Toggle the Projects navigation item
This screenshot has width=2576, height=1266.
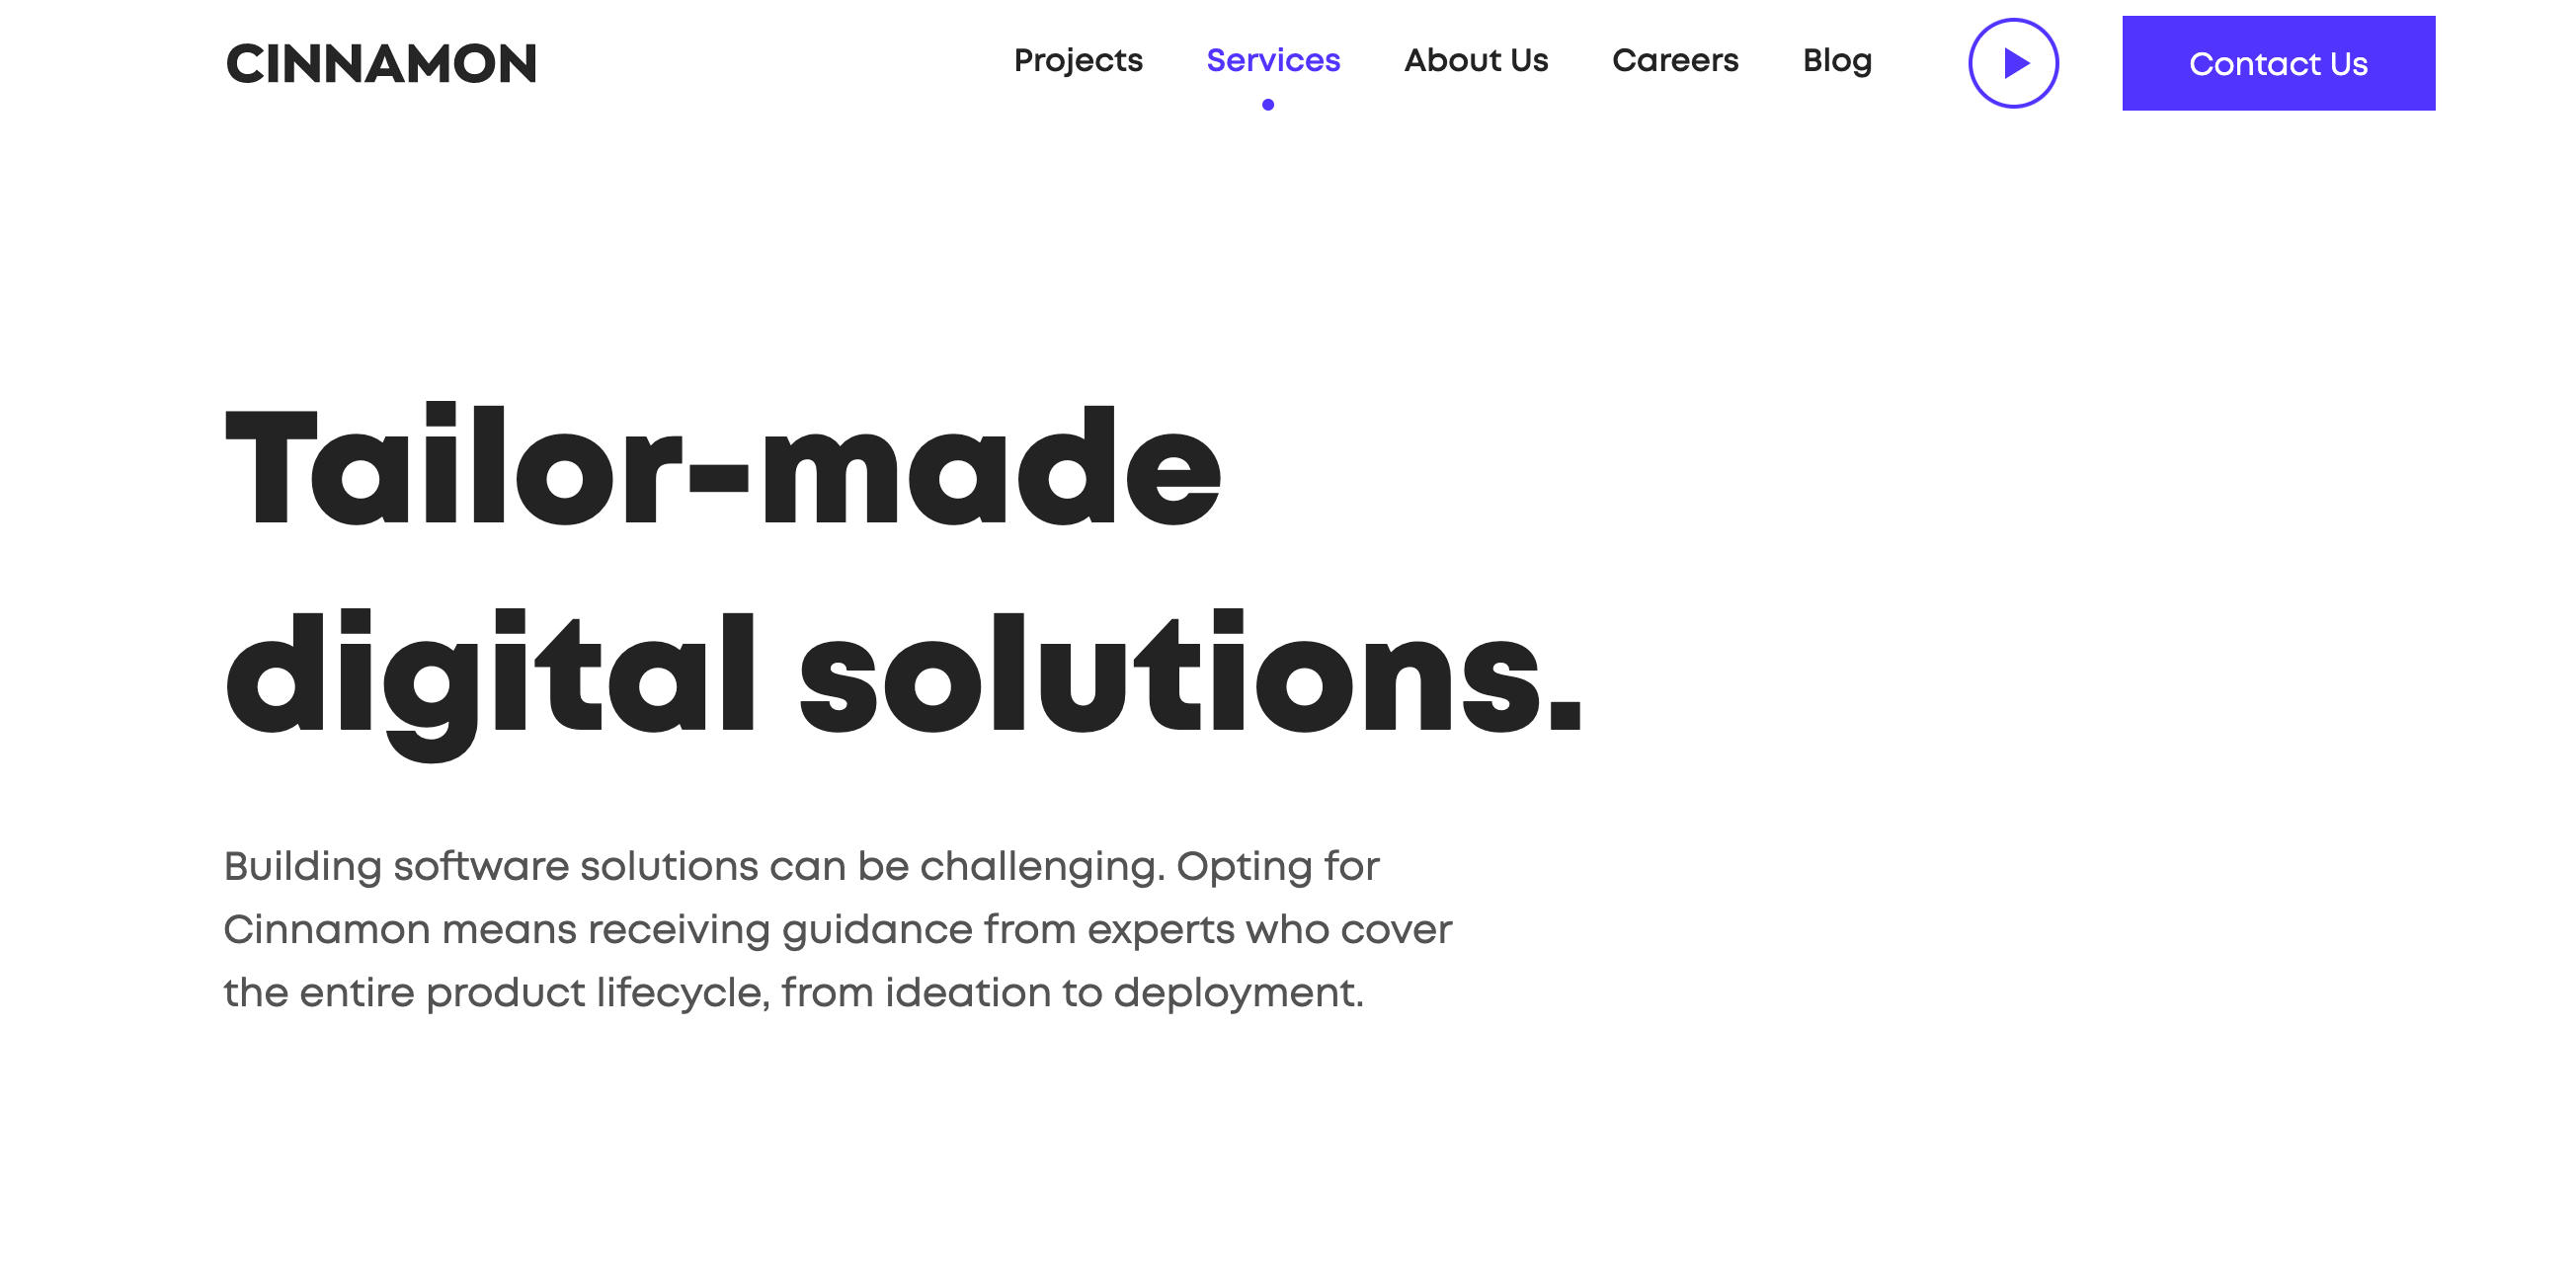(x=1078, y=62)
